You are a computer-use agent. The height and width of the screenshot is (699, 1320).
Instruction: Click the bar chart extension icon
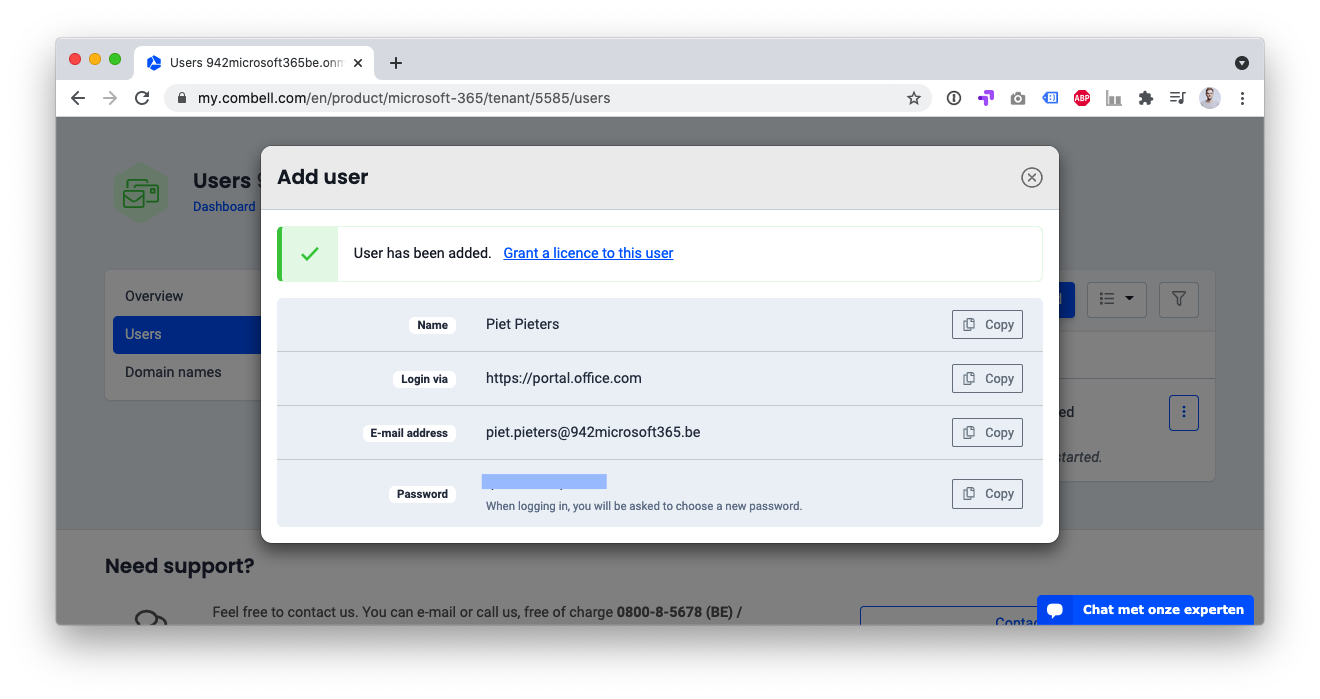coord(1114,98)
